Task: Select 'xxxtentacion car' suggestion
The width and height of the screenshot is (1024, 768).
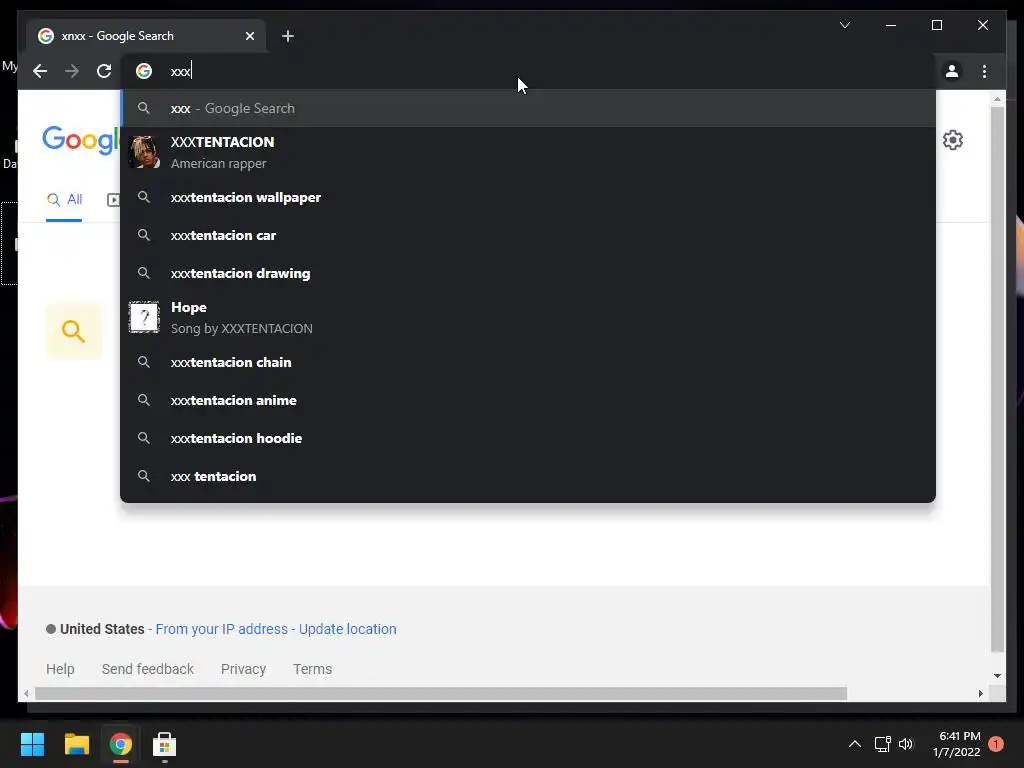Action: click(528, 235)
